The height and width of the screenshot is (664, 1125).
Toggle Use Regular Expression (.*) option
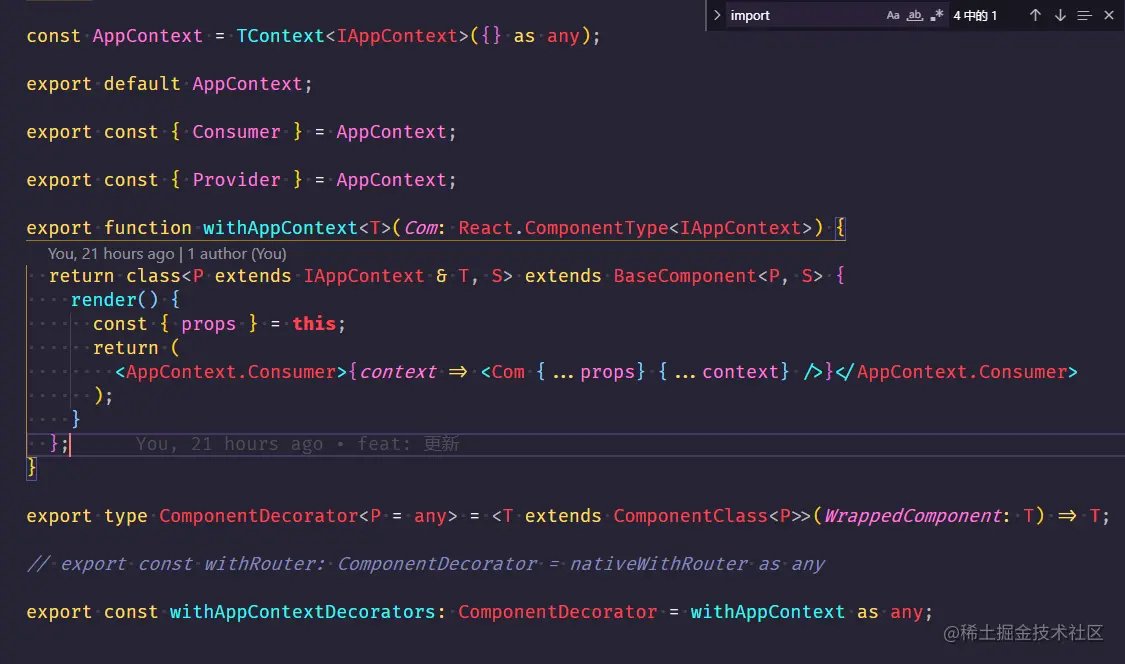(936, 15)
